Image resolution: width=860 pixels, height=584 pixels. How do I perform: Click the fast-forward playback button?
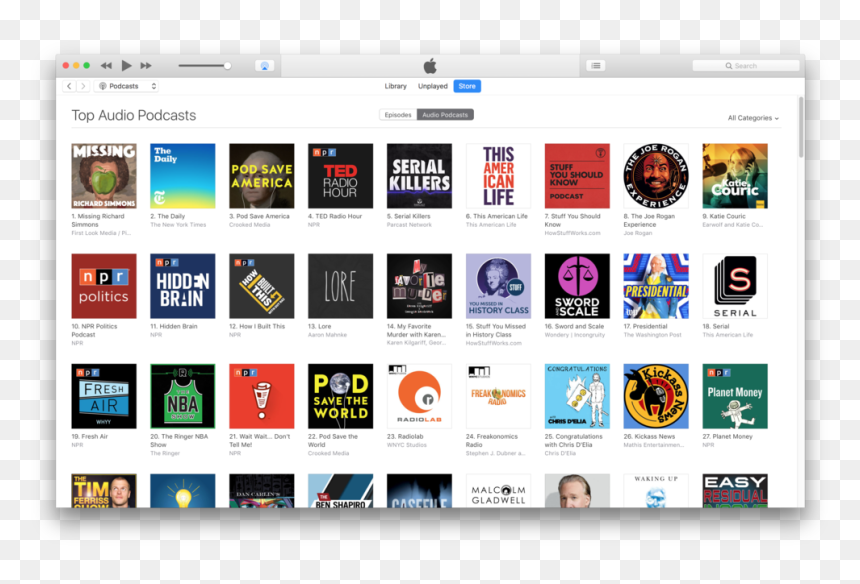point(146,66)
